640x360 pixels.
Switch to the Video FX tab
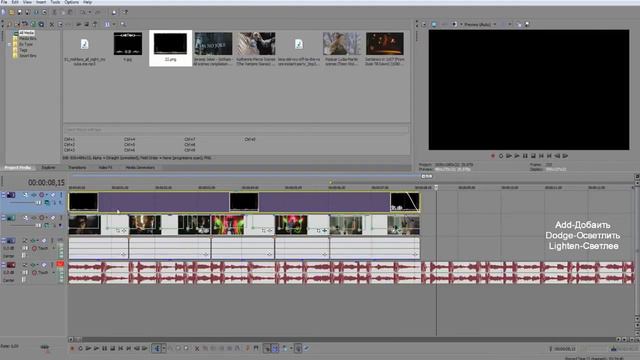click(105, 167)
